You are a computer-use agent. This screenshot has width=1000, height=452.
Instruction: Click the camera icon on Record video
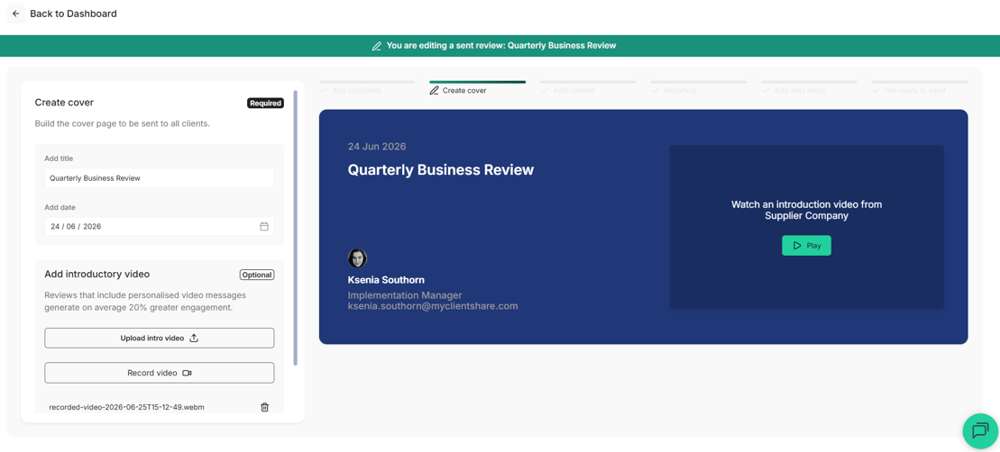click(x=187, y=373)
